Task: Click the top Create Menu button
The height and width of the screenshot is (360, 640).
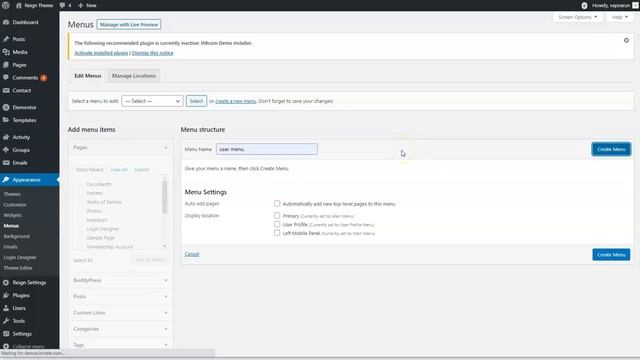Action: (611, 149)
